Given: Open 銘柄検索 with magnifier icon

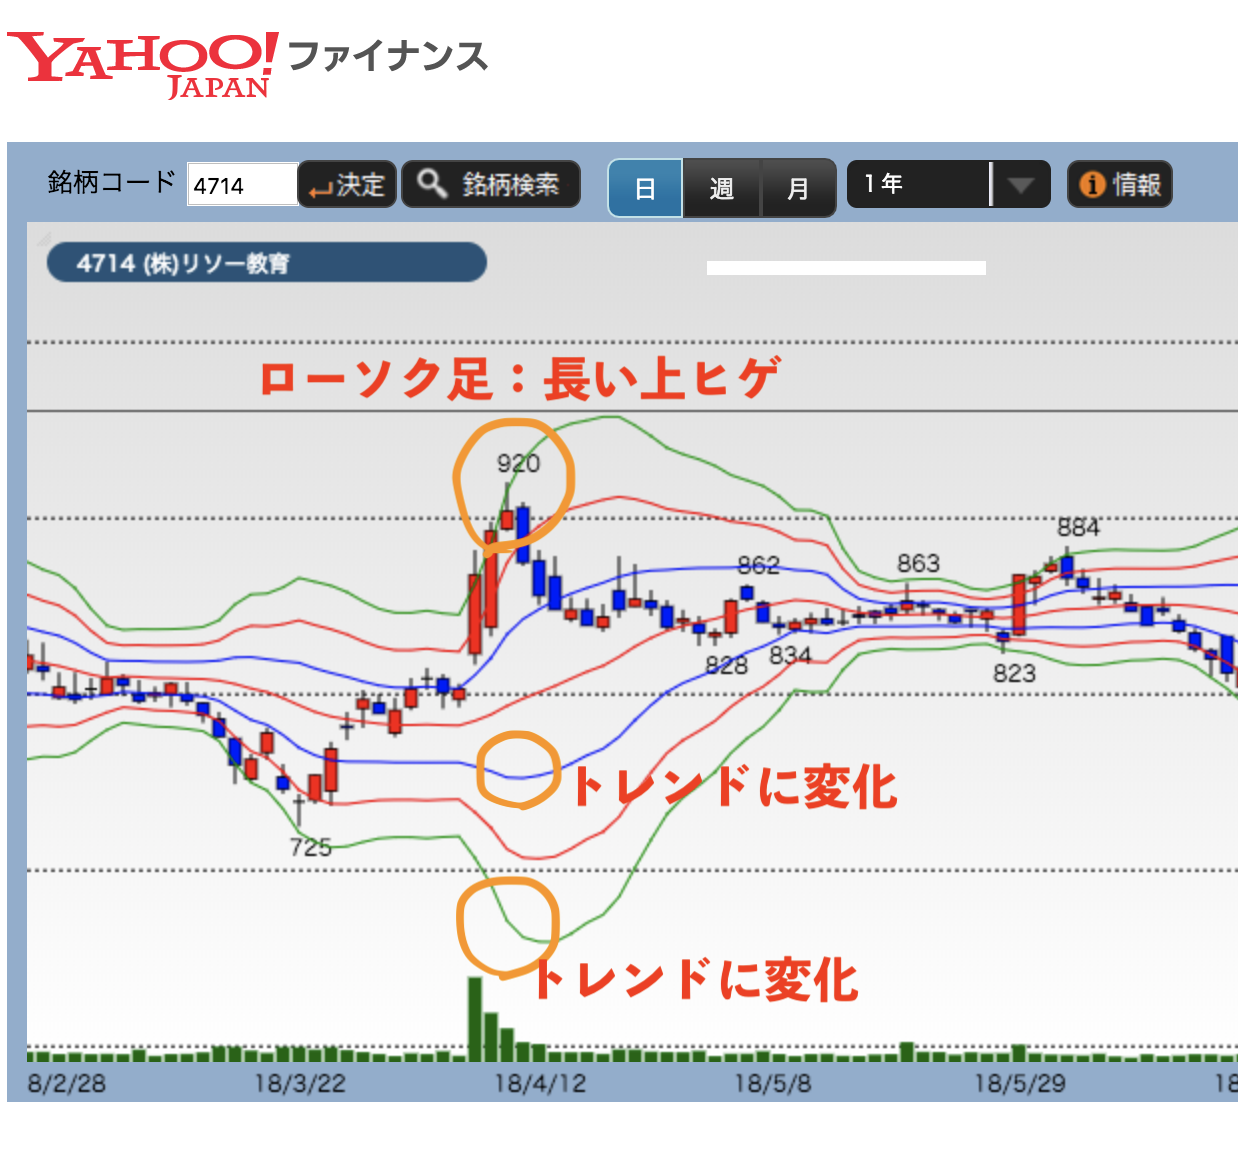Looking at the screenshot, I should [x=491, y=185].
